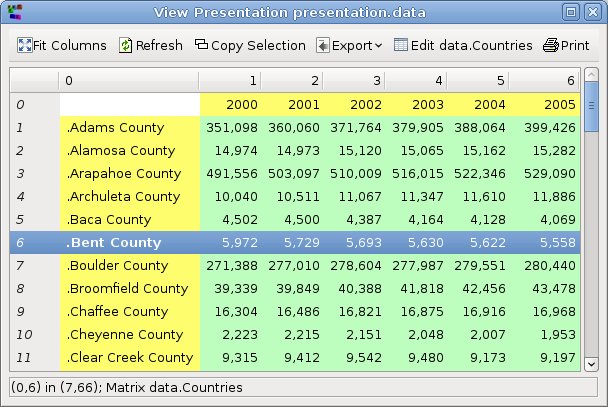The image size is (608, 407).
Task: Click the value 14,973
Action: (298, 150)
